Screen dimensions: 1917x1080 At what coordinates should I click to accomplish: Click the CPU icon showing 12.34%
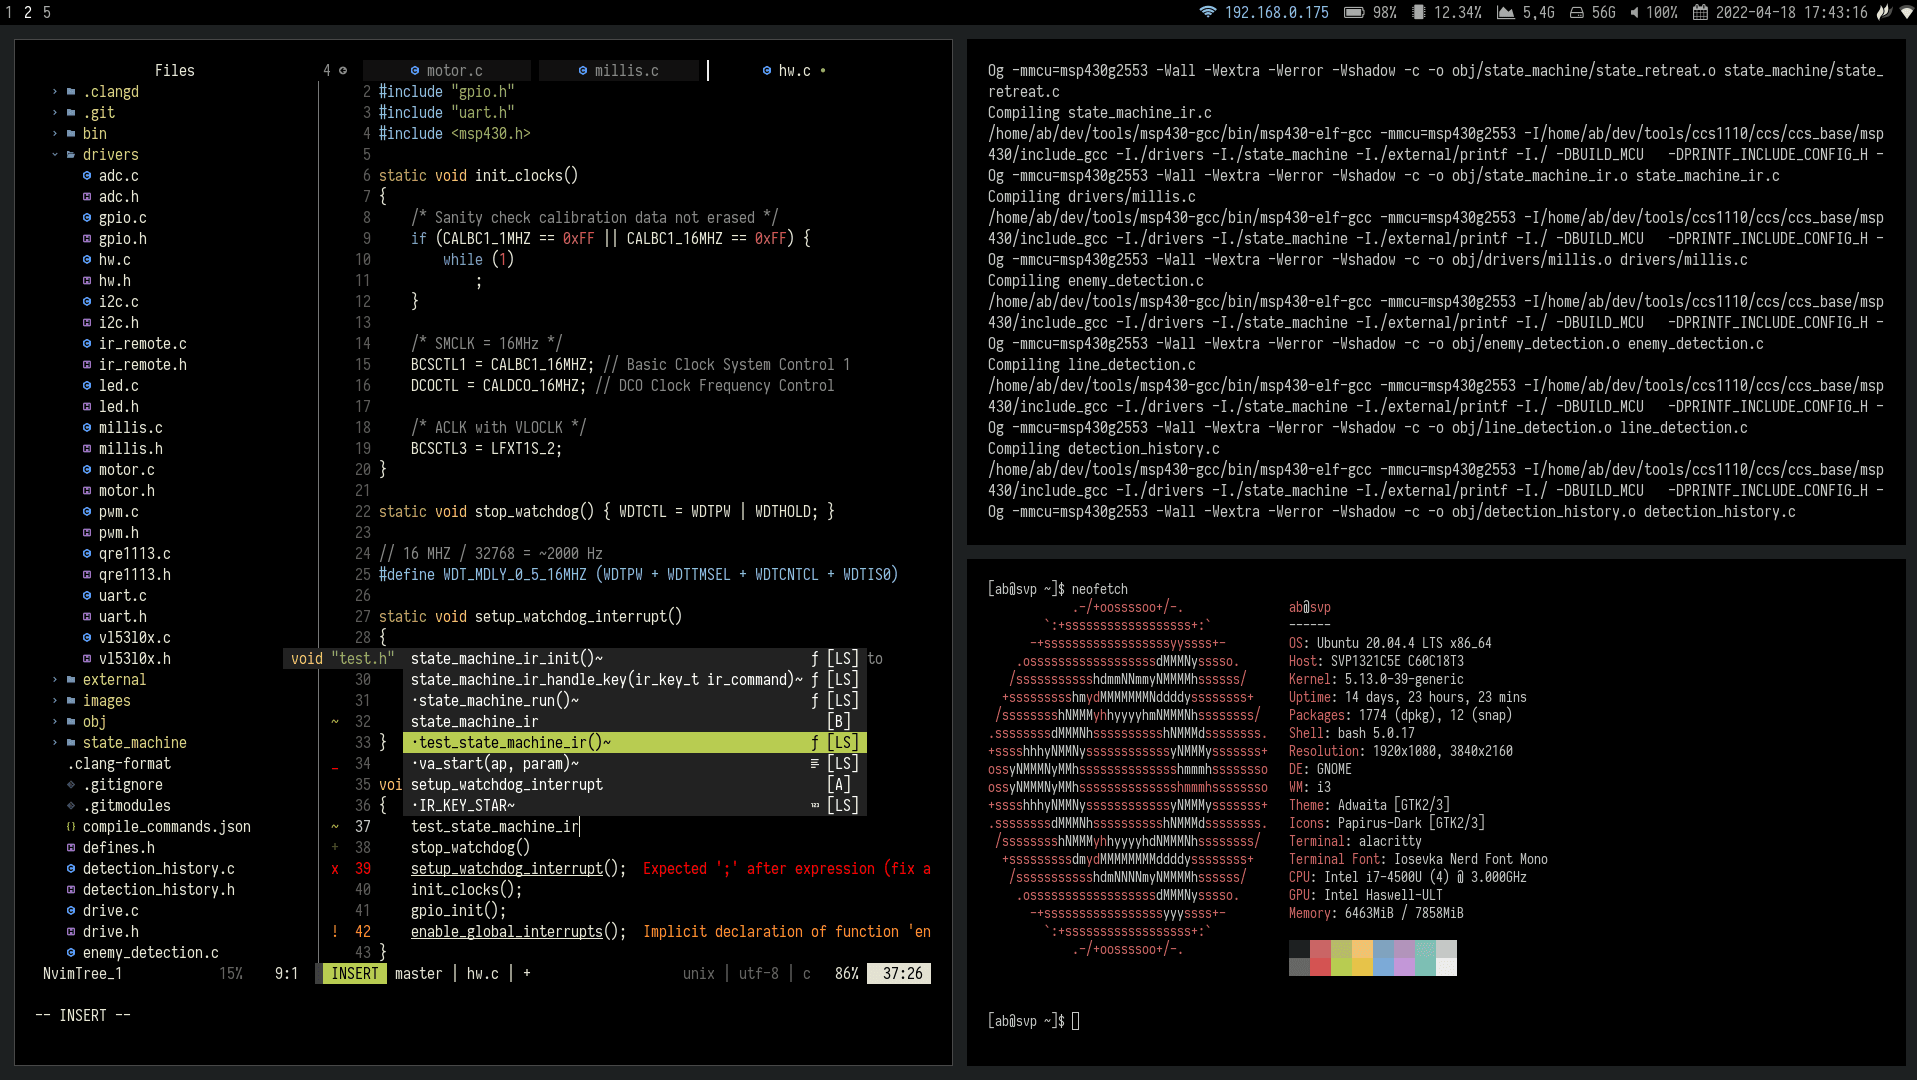(1418, 12)
